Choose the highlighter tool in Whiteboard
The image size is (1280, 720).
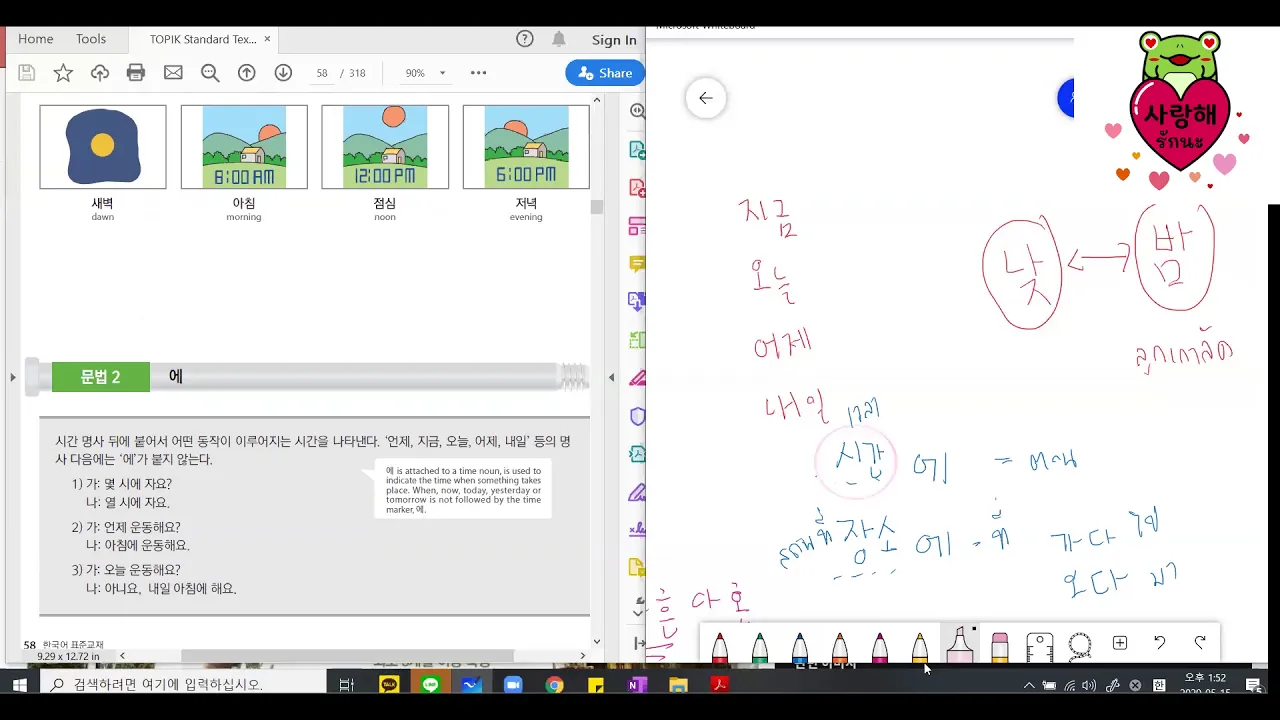tap(960, 645)
